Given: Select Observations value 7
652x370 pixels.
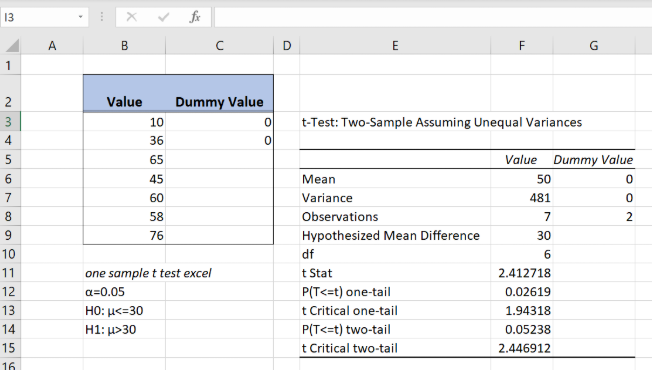Looking at the screenshot, I should point(522,216).
